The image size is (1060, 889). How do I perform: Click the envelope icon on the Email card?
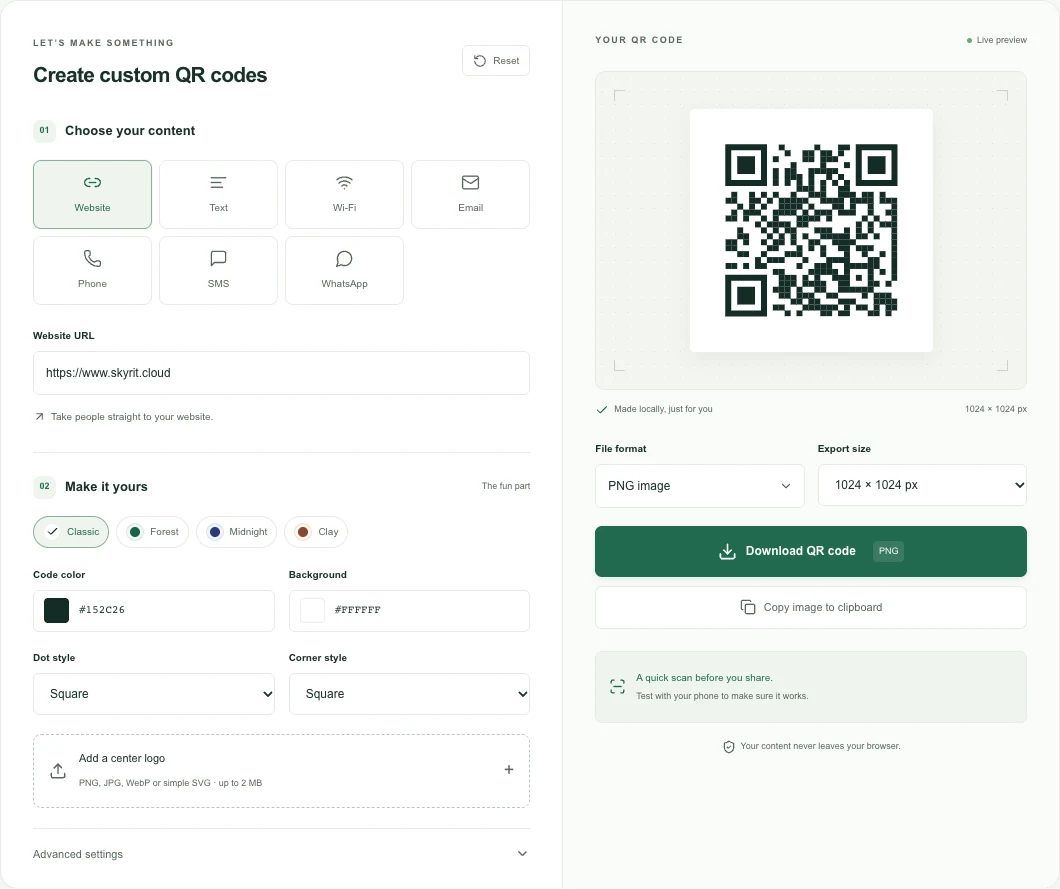click(x=471, y=183)
